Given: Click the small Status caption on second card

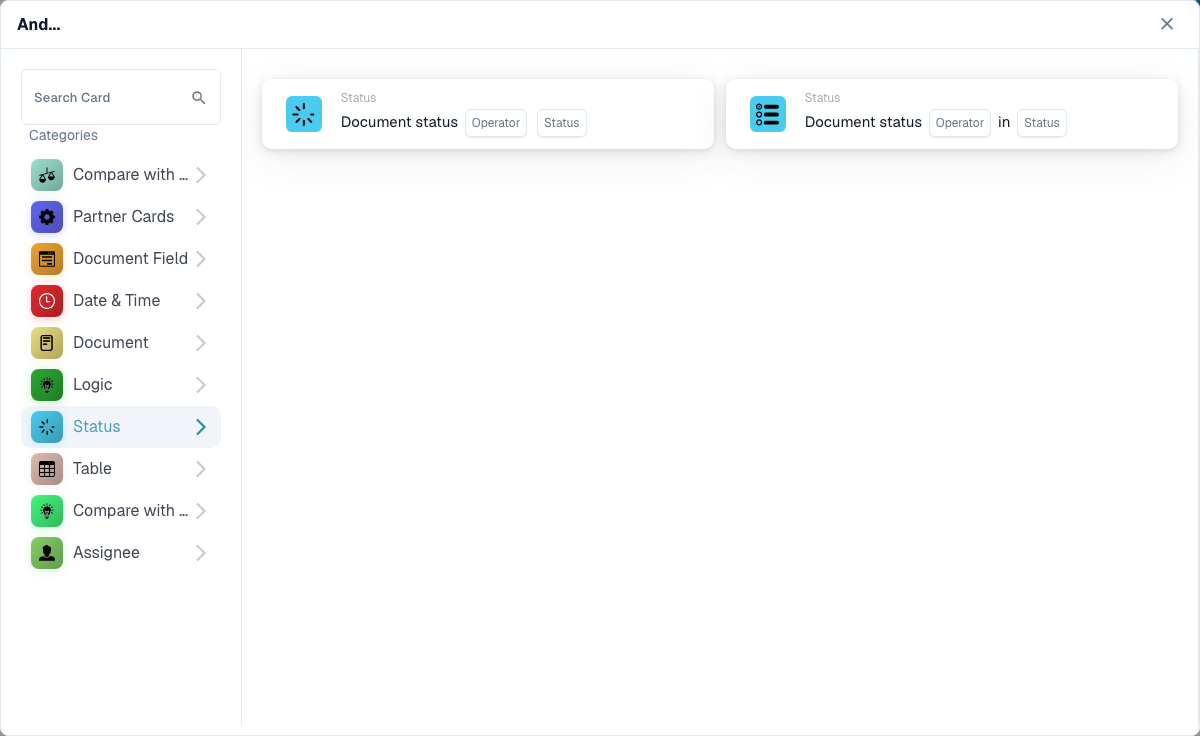Looking at the screenshot, I should (x=822, y=98).
